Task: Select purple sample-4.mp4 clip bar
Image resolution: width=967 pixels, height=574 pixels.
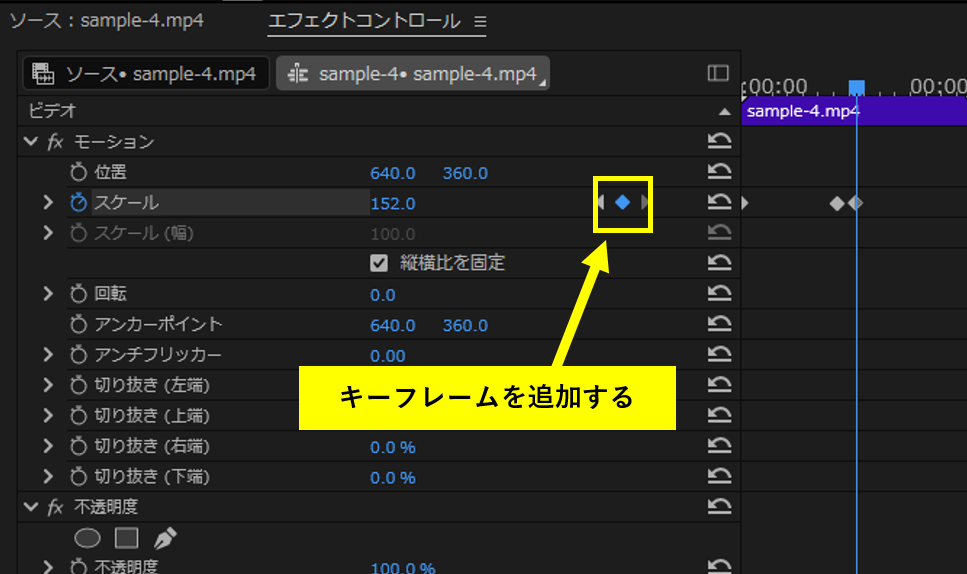Action: (x=854, y=111)
